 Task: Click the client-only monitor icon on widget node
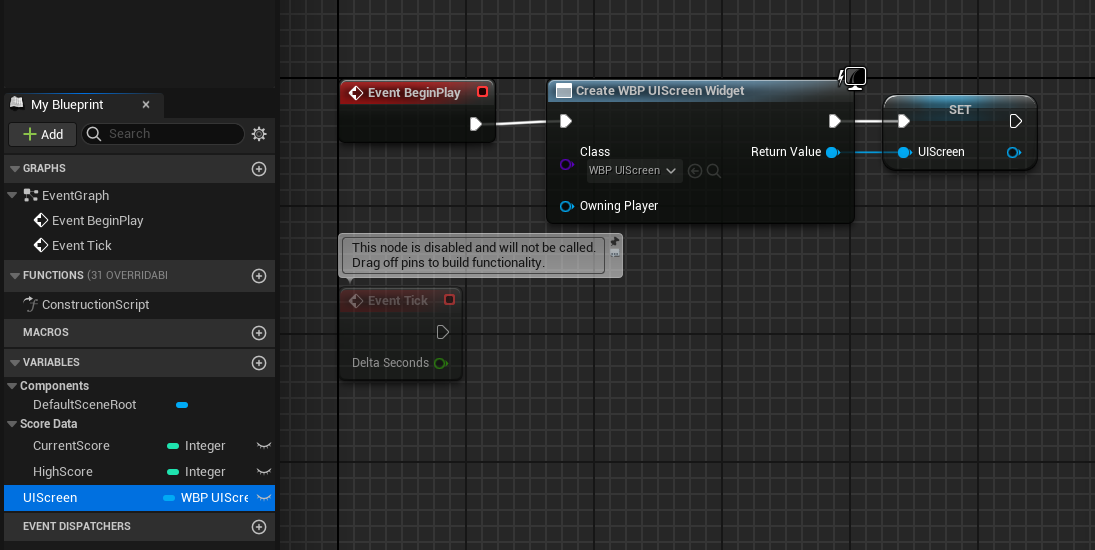(x=855, y=77)
